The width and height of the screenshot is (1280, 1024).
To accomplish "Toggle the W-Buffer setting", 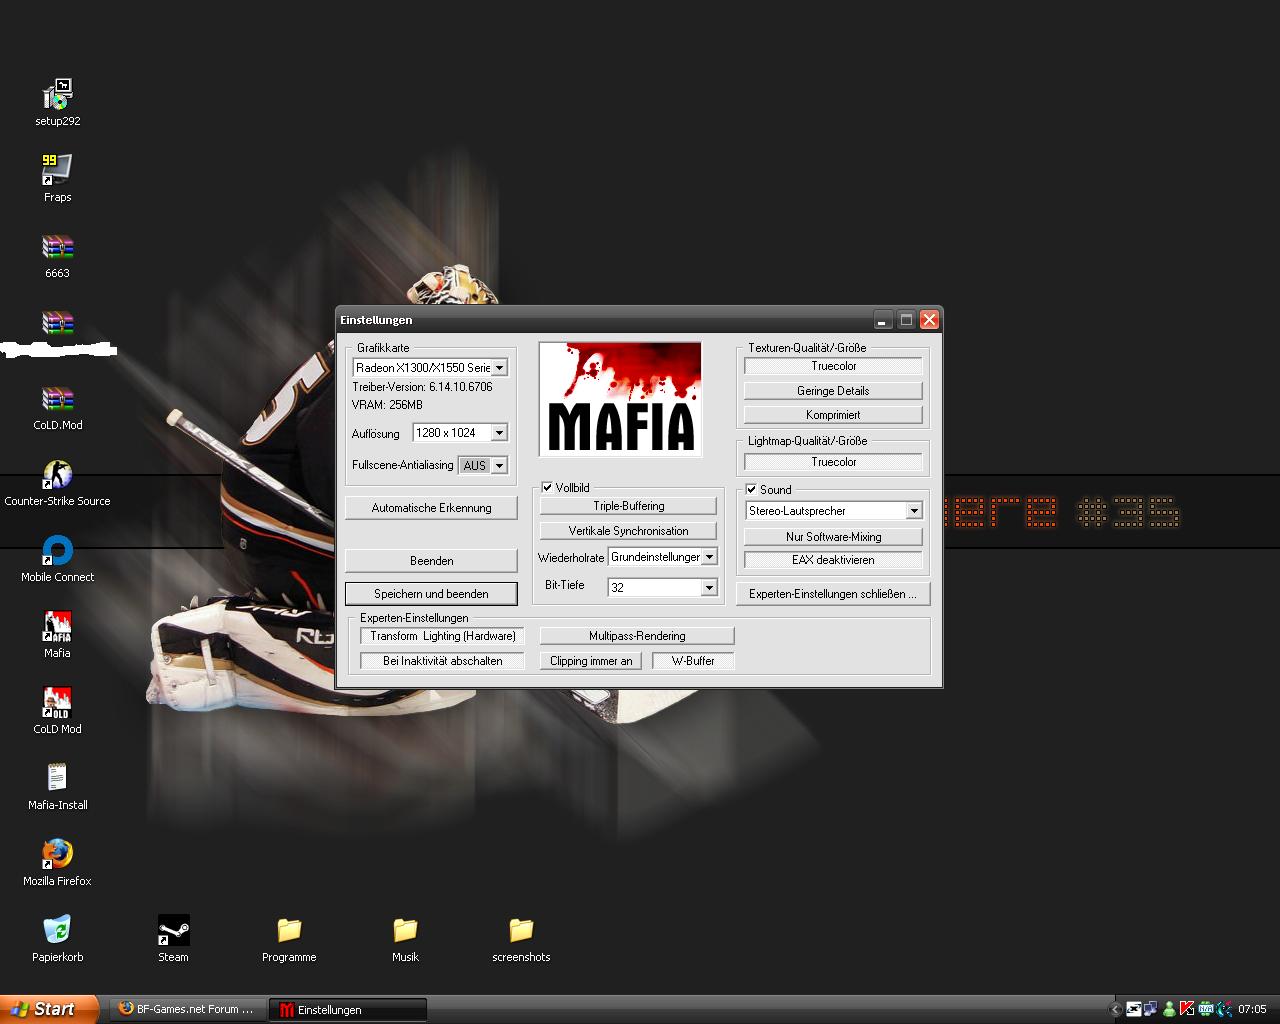I will coord(693,661).
